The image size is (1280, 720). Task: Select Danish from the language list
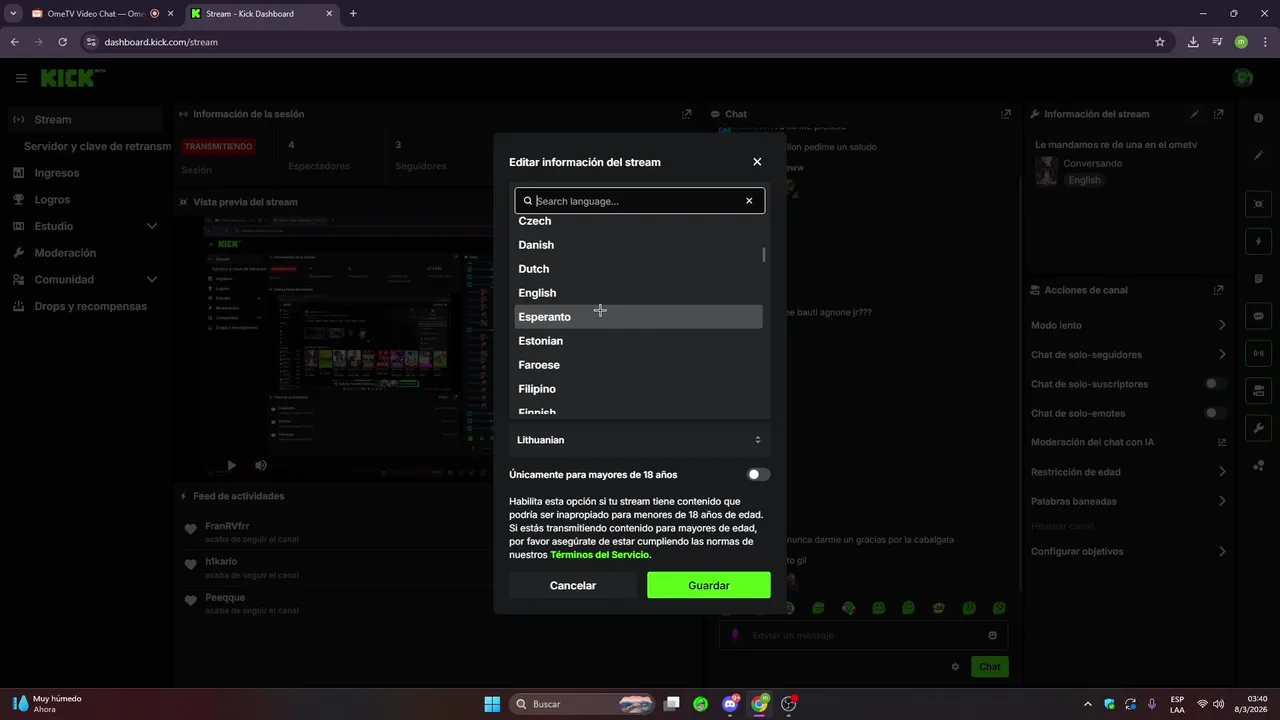638,245
